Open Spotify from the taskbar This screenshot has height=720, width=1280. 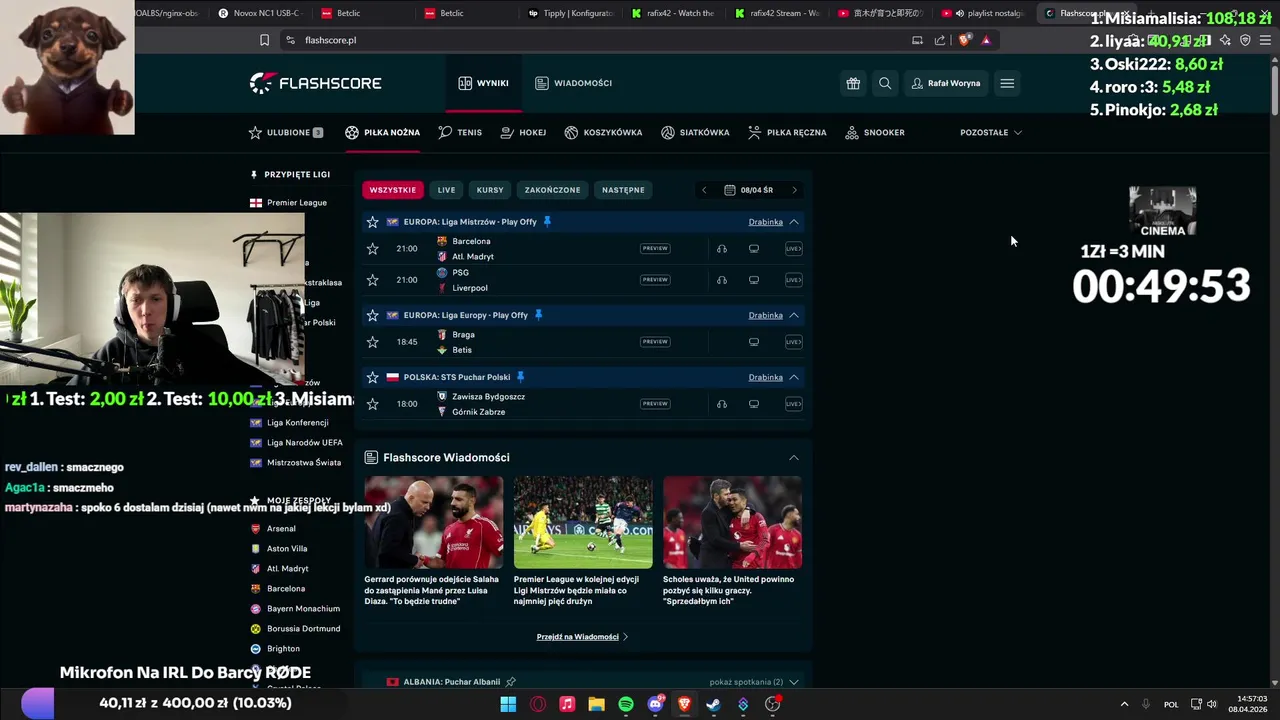click(x=626, y=704)
